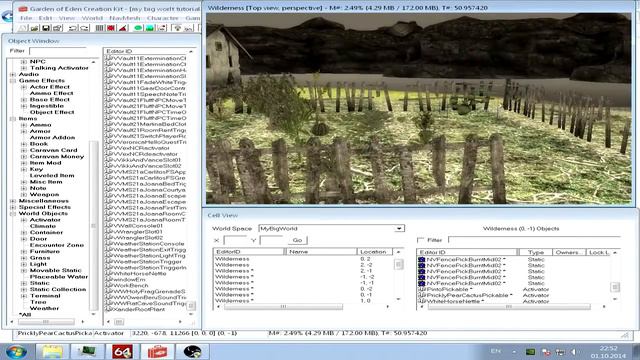Viewport: 640px width, 360px height.
Task: Sort cell list by Name column header
Action: (321, 251)
